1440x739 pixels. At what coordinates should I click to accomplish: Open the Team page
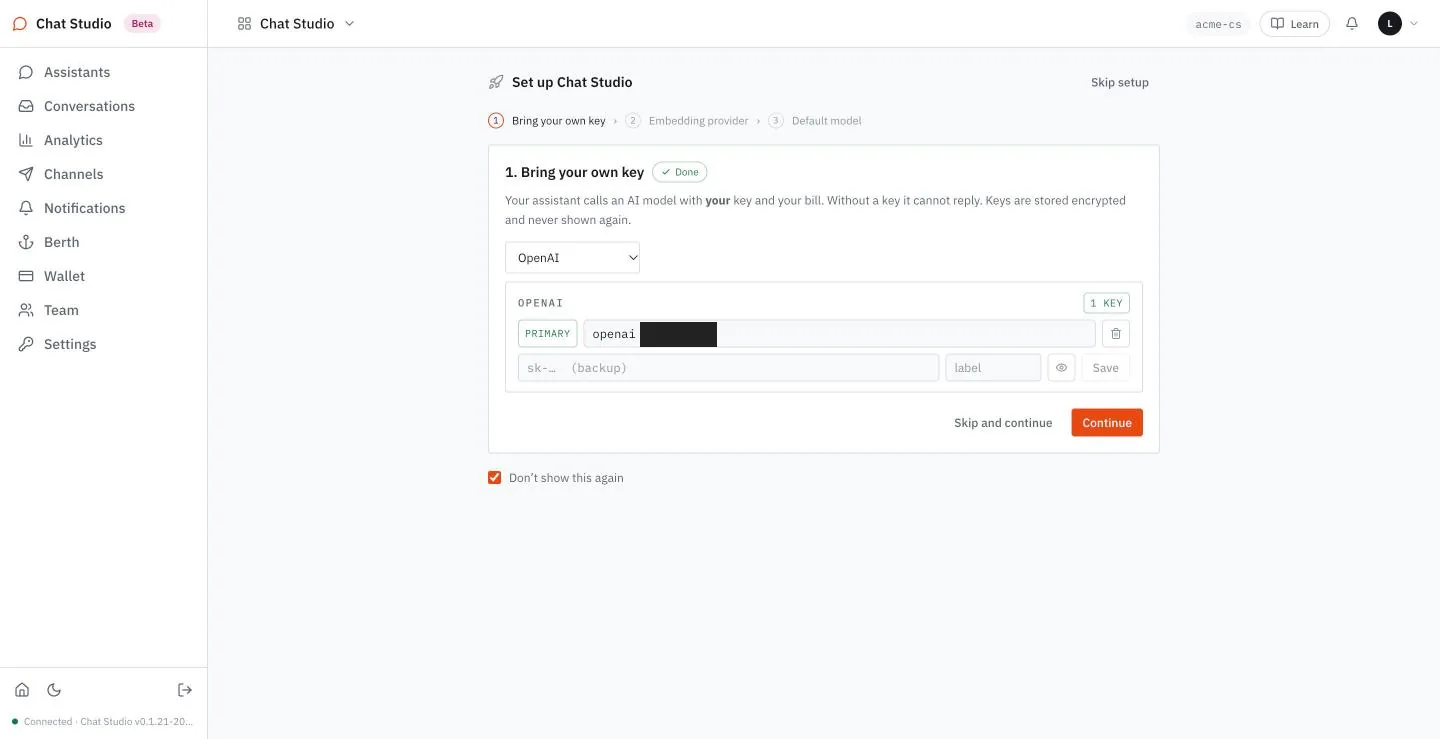point(104,310)
